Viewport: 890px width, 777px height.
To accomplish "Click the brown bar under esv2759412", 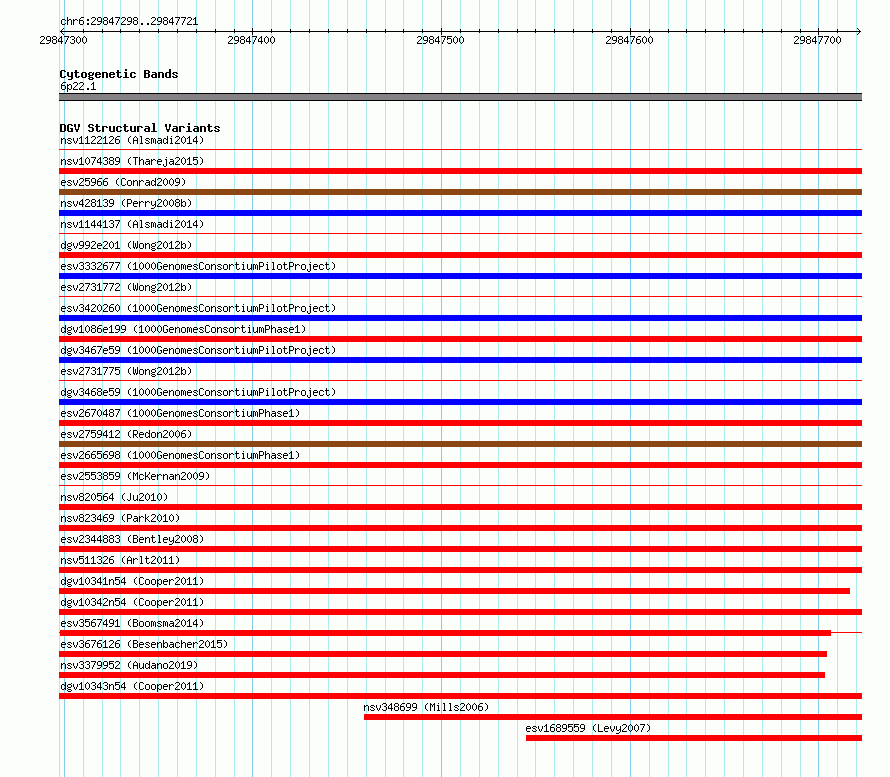I will [x=460, y=444].
